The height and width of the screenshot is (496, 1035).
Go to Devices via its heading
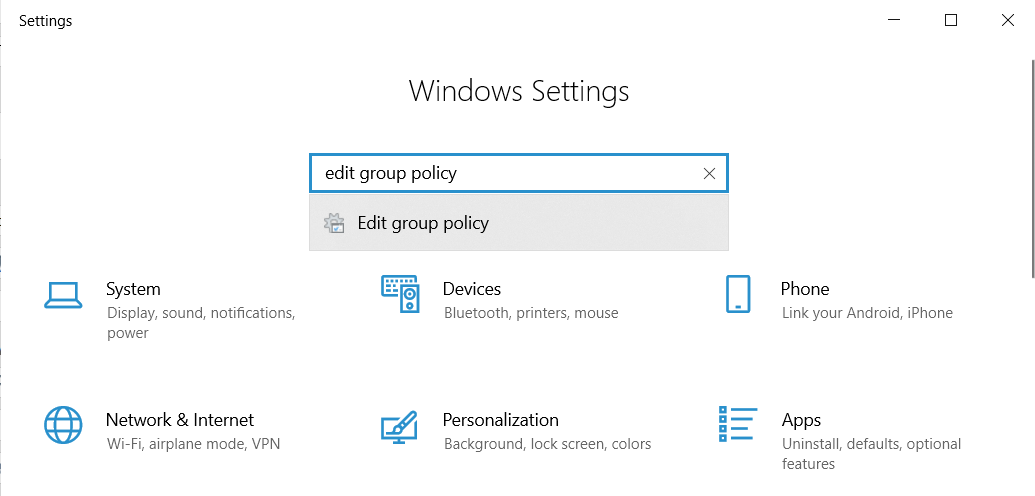pos(471,289)
